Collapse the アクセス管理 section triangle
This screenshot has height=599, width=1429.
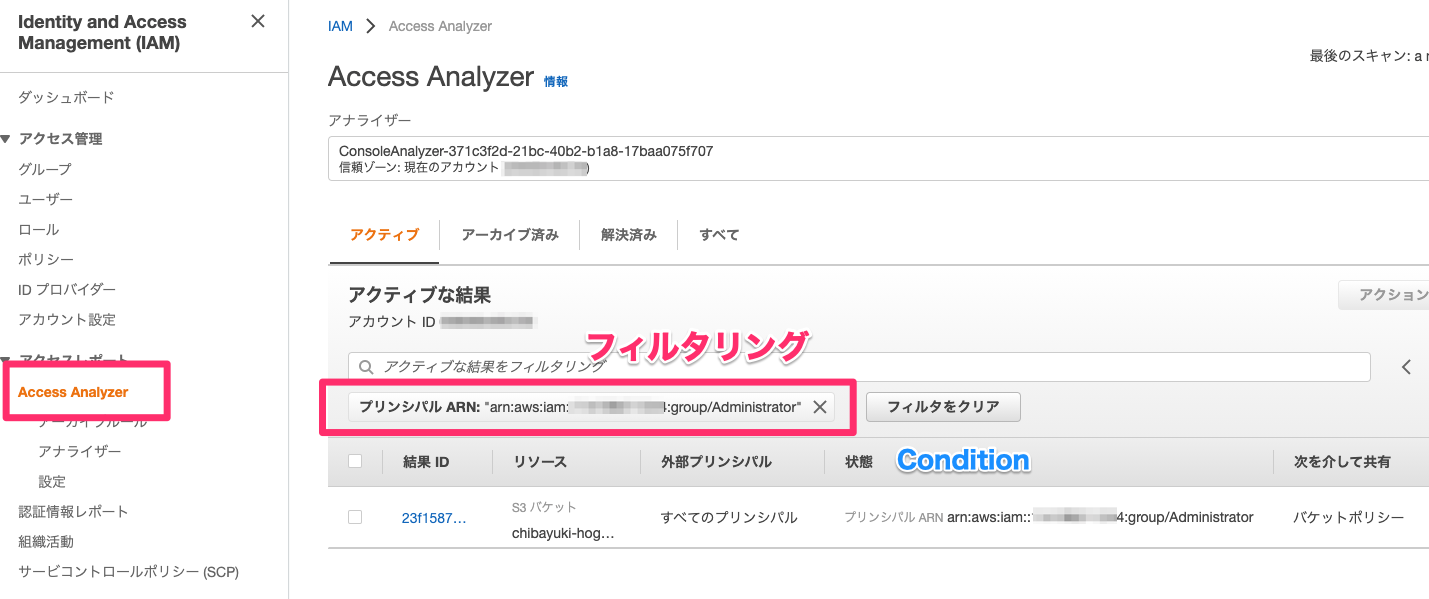[x=6, y=139]
